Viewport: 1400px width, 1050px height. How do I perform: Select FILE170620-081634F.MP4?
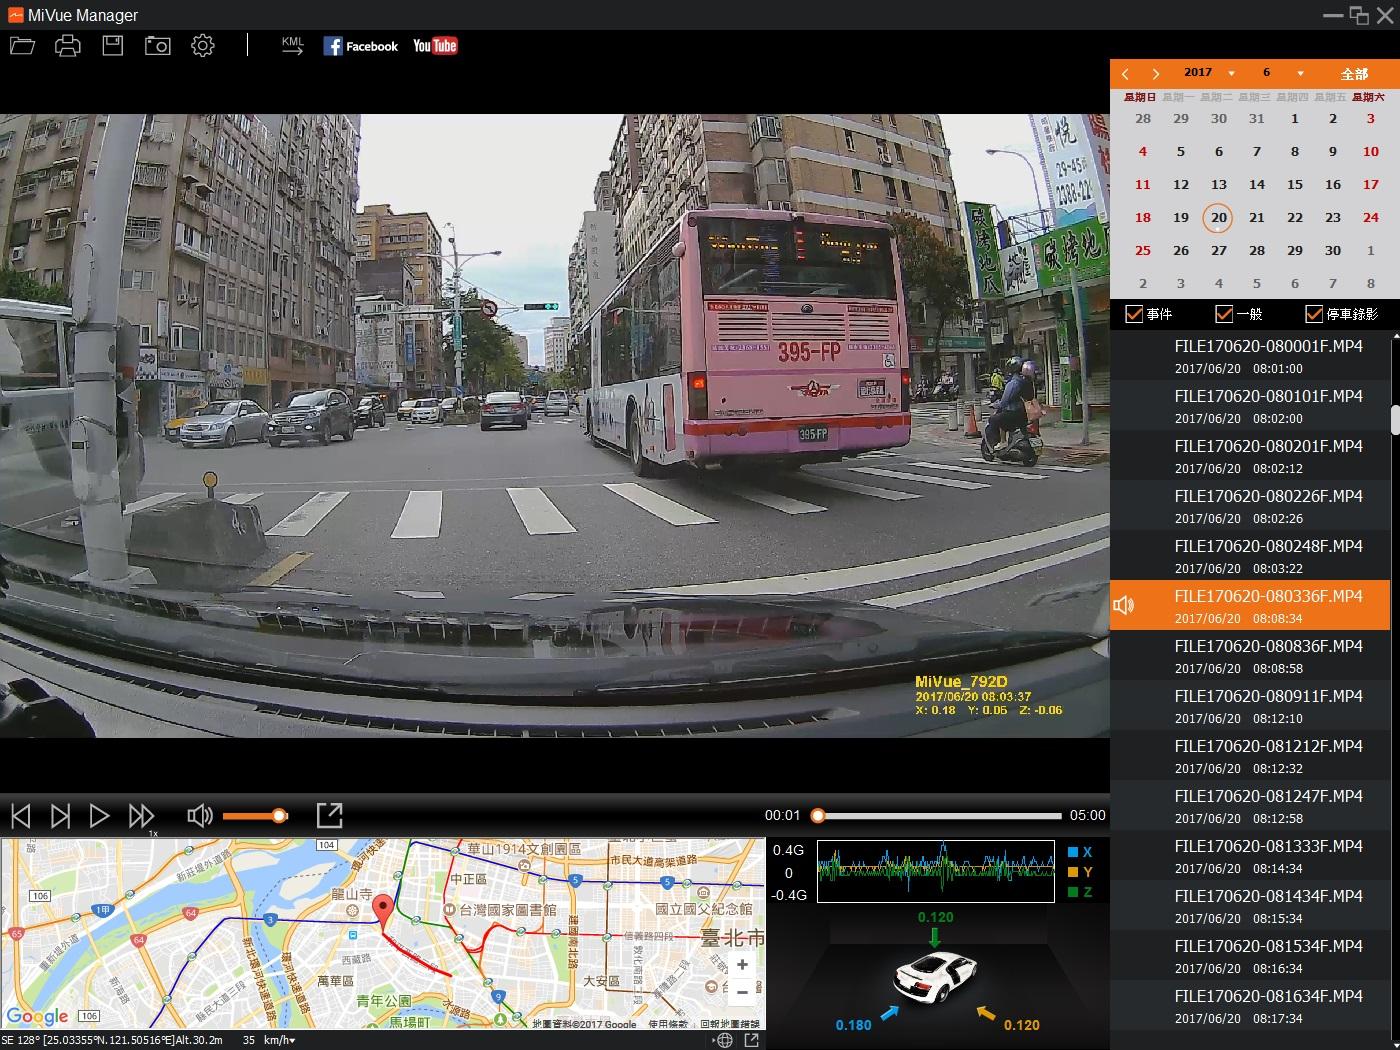point(1250,1006)
